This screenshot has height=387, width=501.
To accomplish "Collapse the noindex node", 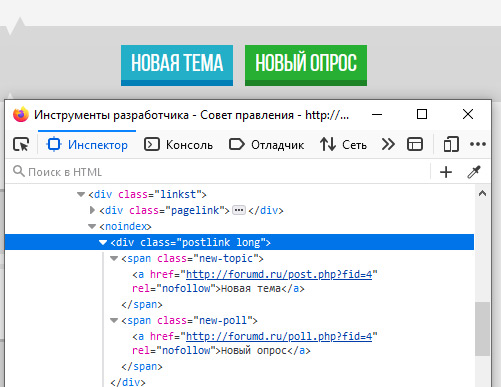I will point(92,226).
